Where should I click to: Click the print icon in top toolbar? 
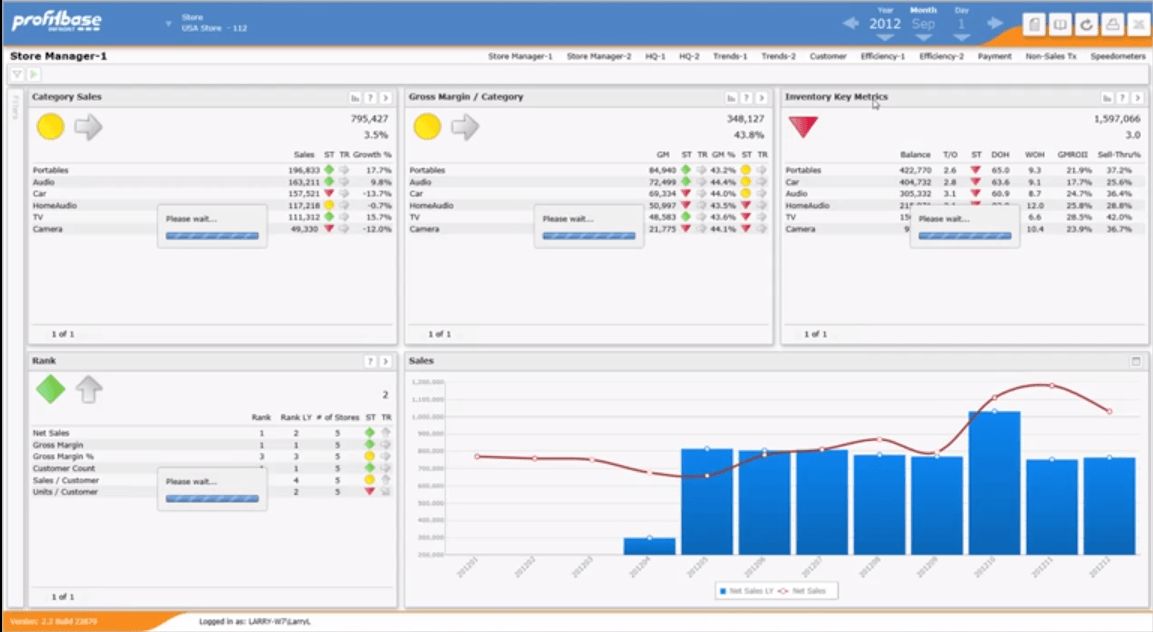[x=1112, y=24]
